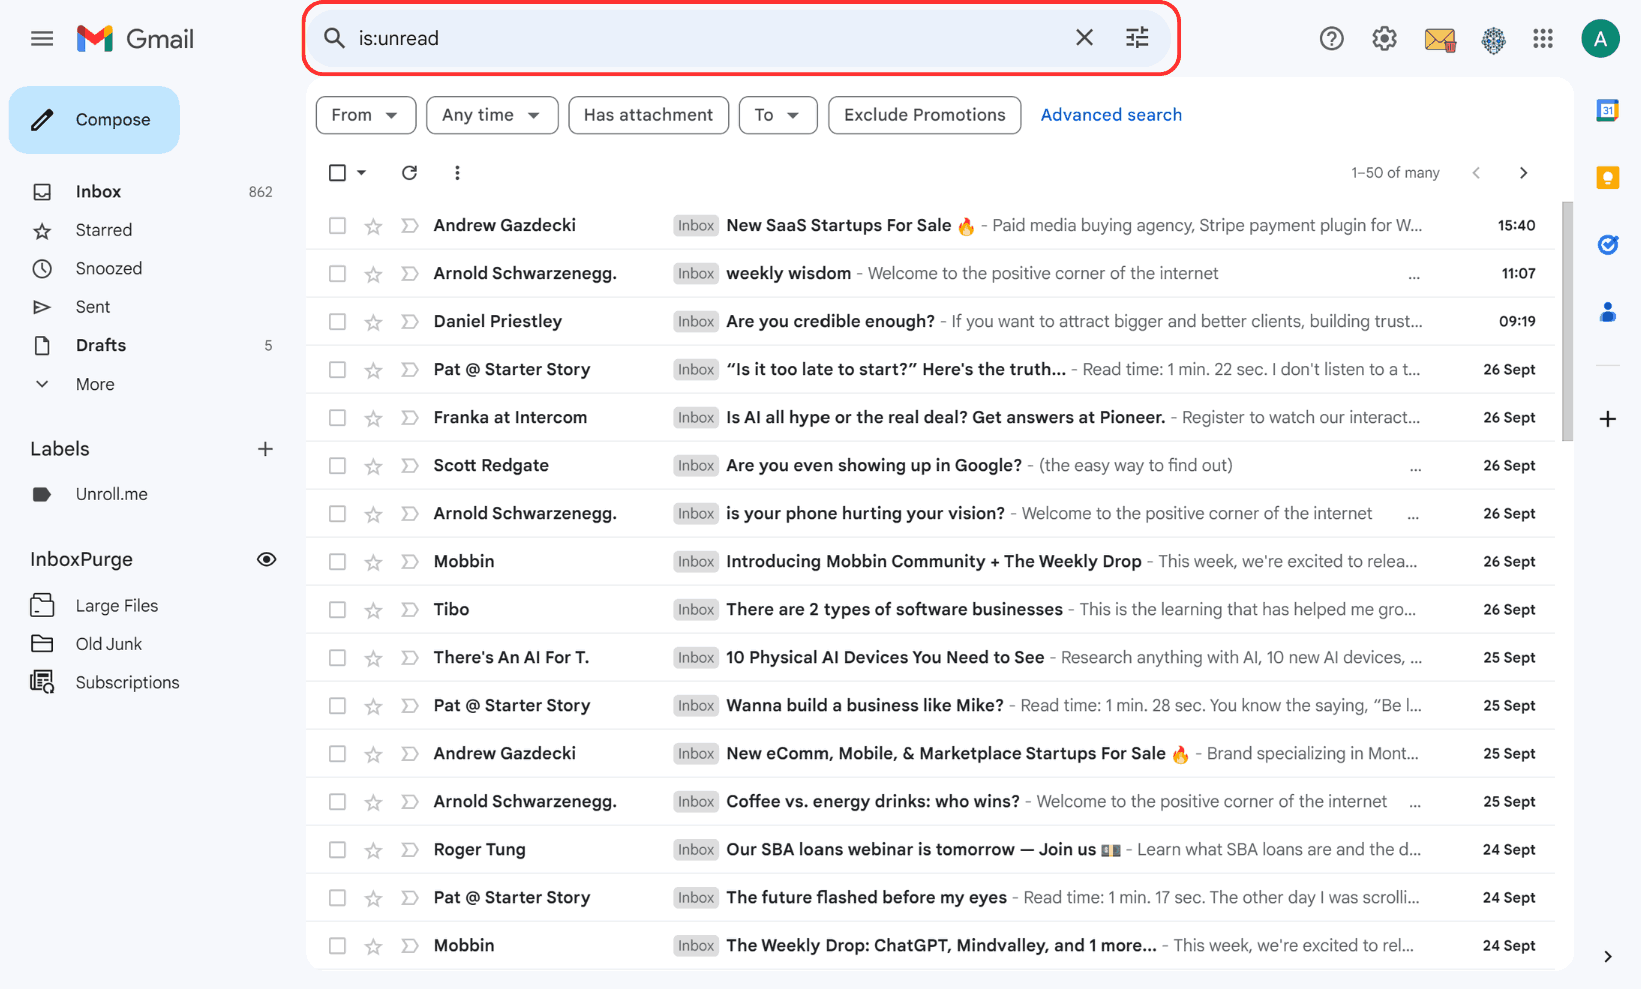The height and width of the screenshot is (990, 1641).
Task: Refresh the inbox list
Action: click(409, 172)
